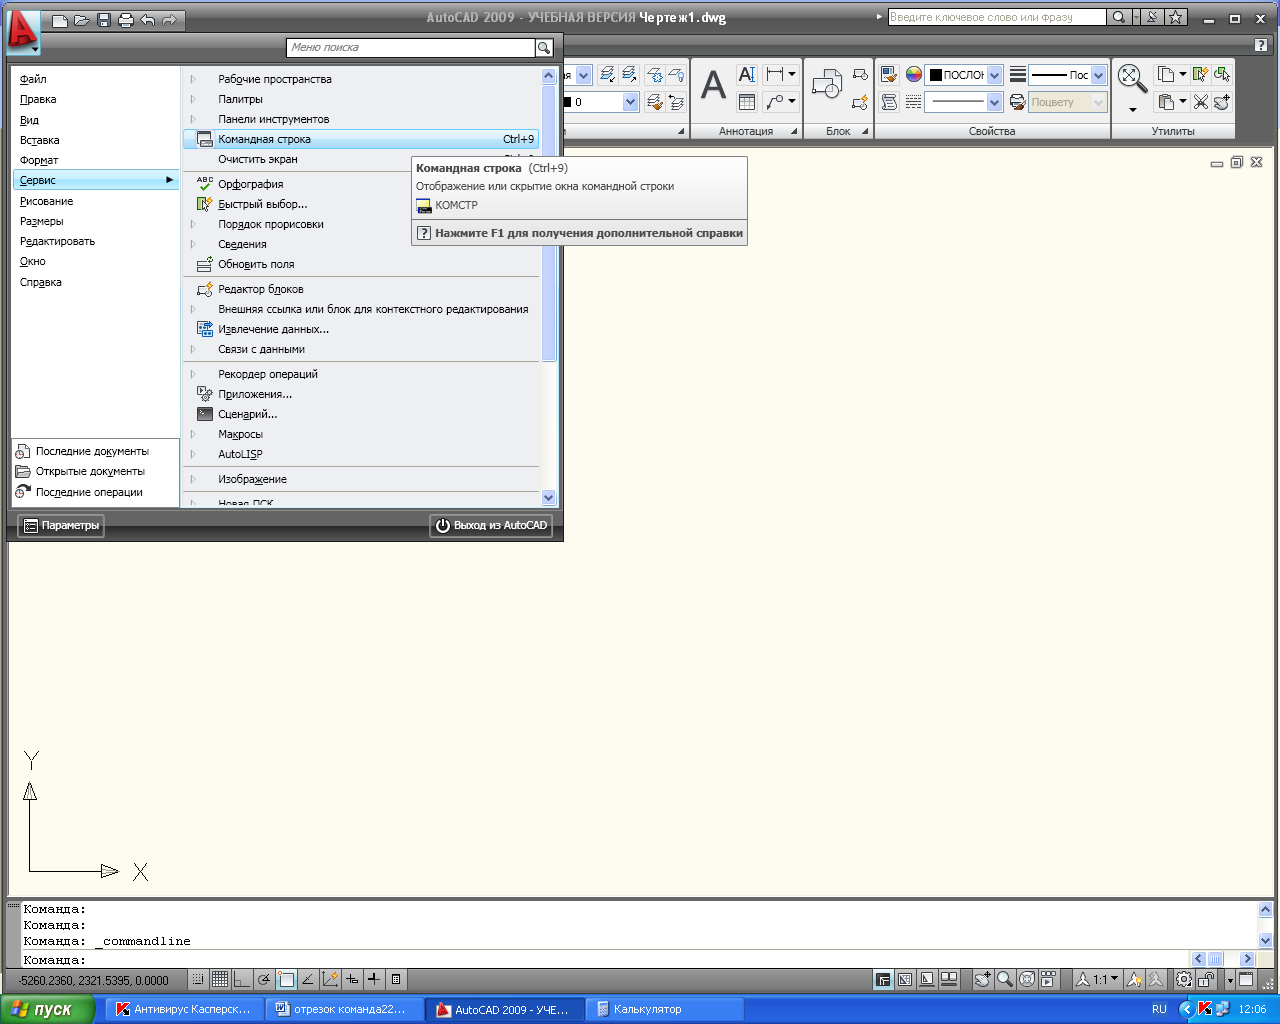This screenshot has width=1280, height=1024.
Task: Click the large multiline text A tool
Action: [x=713, y=86]
